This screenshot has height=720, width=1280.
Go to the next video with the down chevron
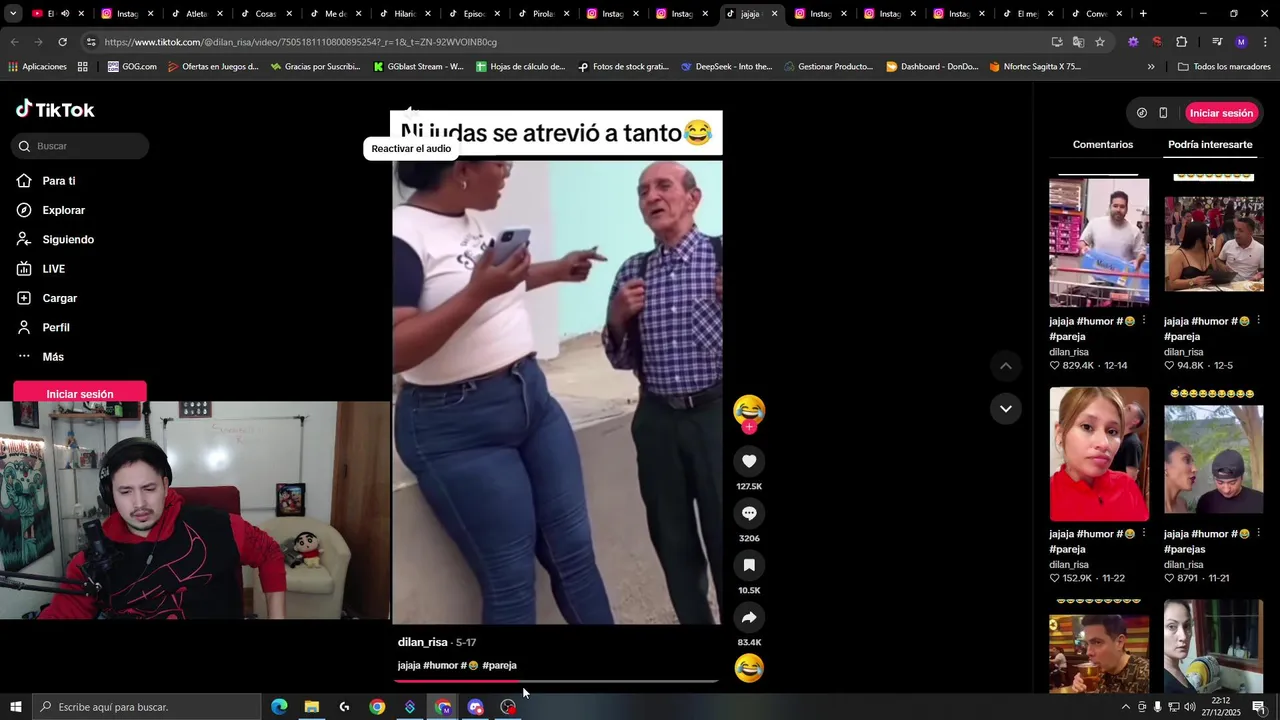[1006, 409]
